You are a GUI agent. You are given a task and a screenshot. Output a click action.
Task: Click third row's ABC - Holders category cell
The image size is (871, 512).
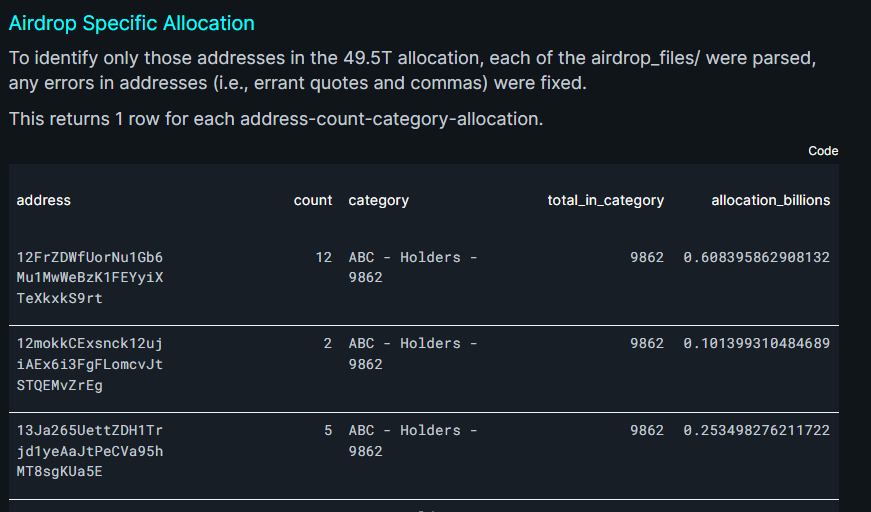click(413, 440)
